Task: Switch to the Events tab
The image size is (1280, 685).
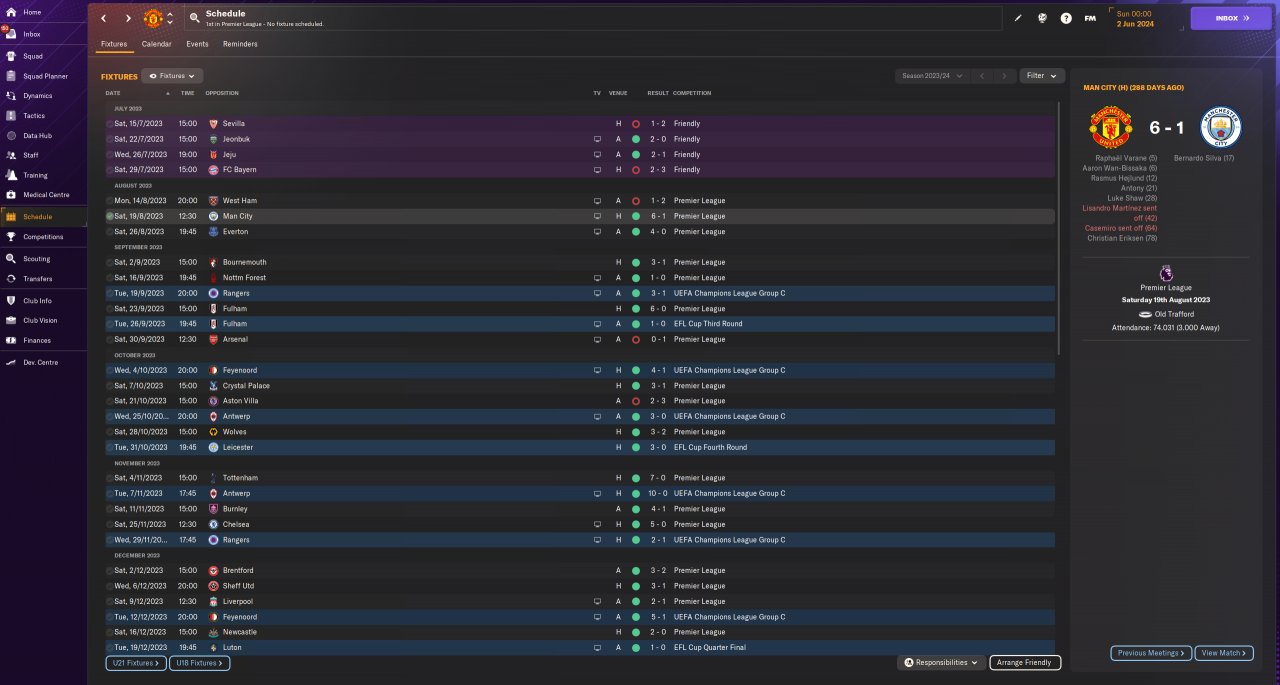Action: pyautogui.click(x=197, y=44)
